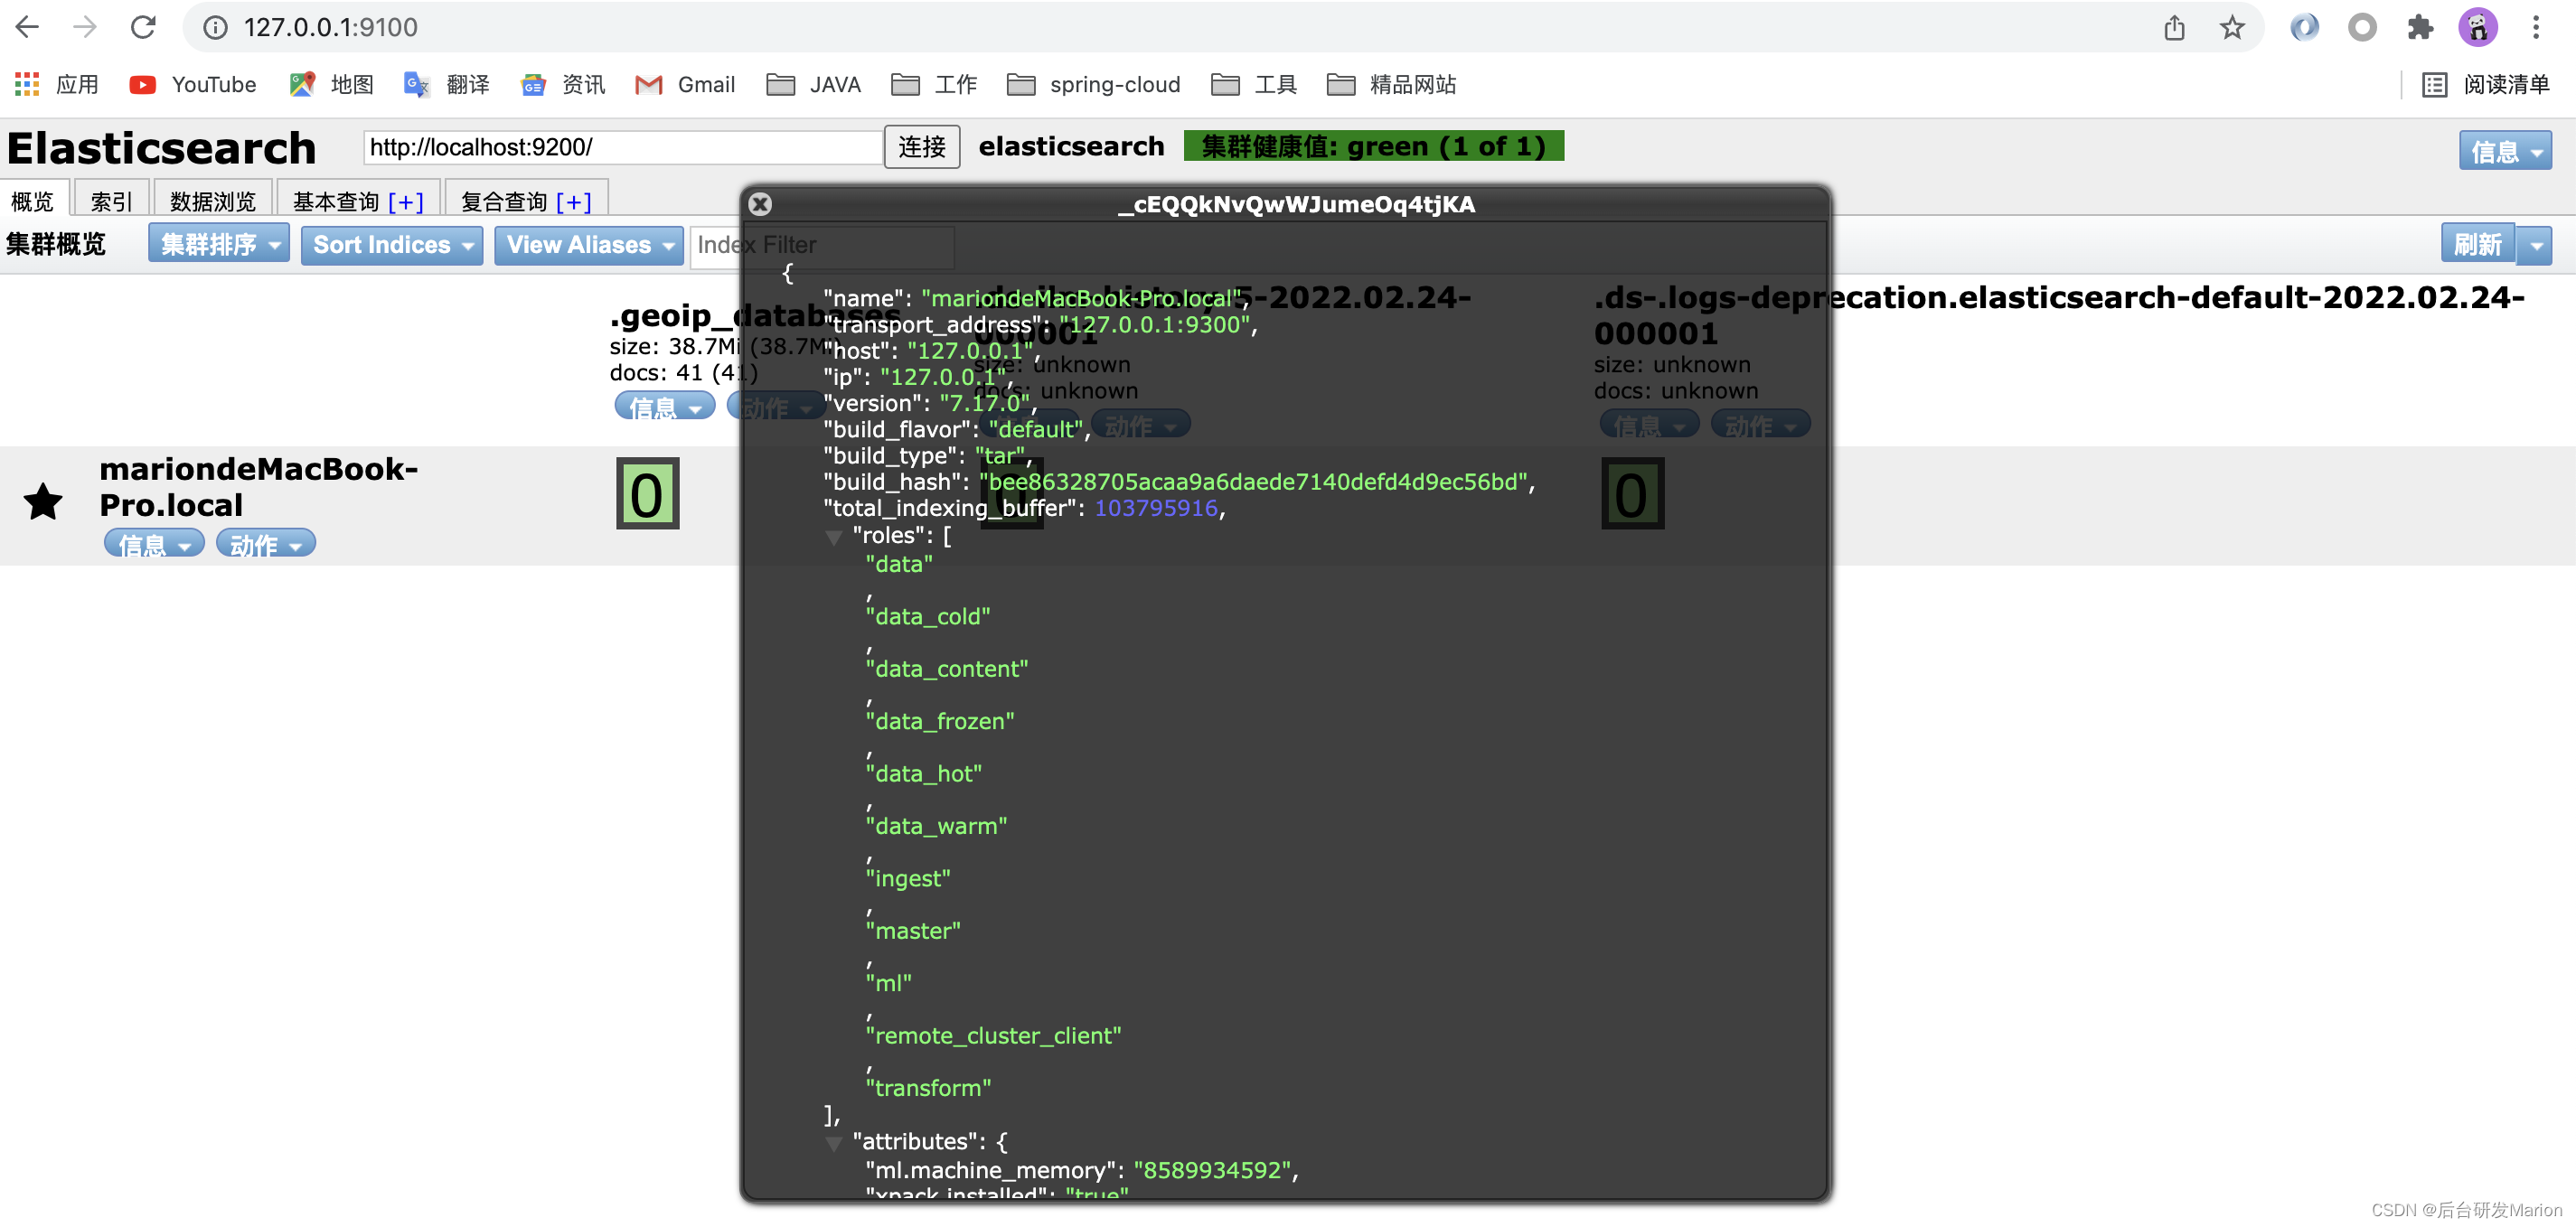Reload the browser page
Image resolution: width=2576 pixels, height=1227 pixels.
coord(143,27)
